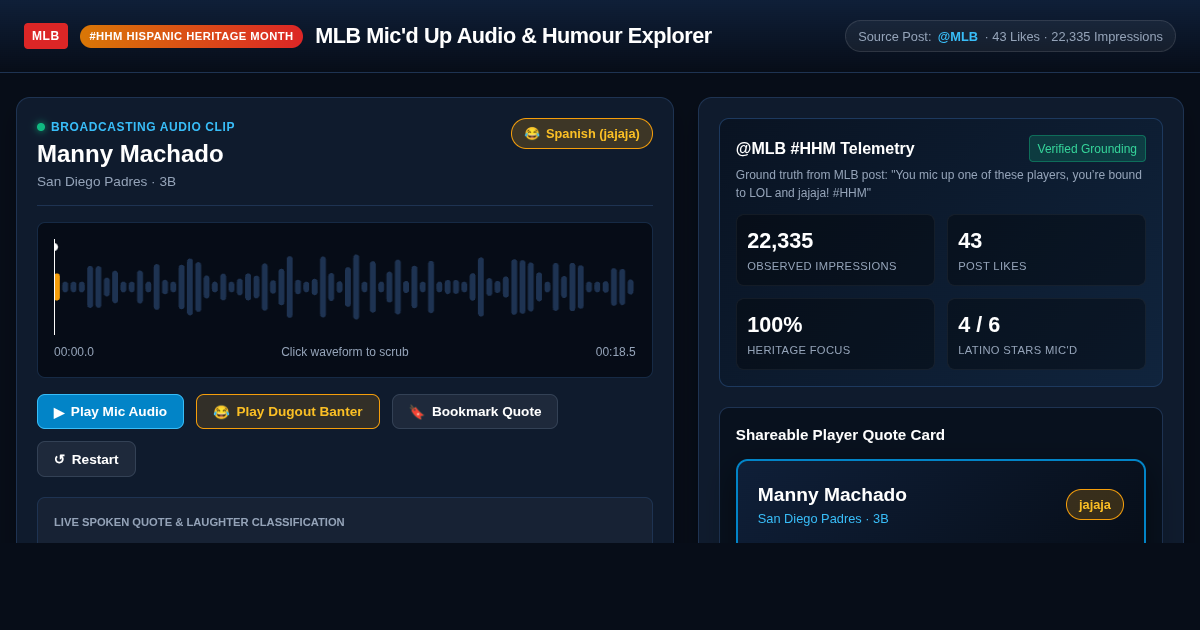Click the ground truth MLB post description text

(x=939, y=183)
